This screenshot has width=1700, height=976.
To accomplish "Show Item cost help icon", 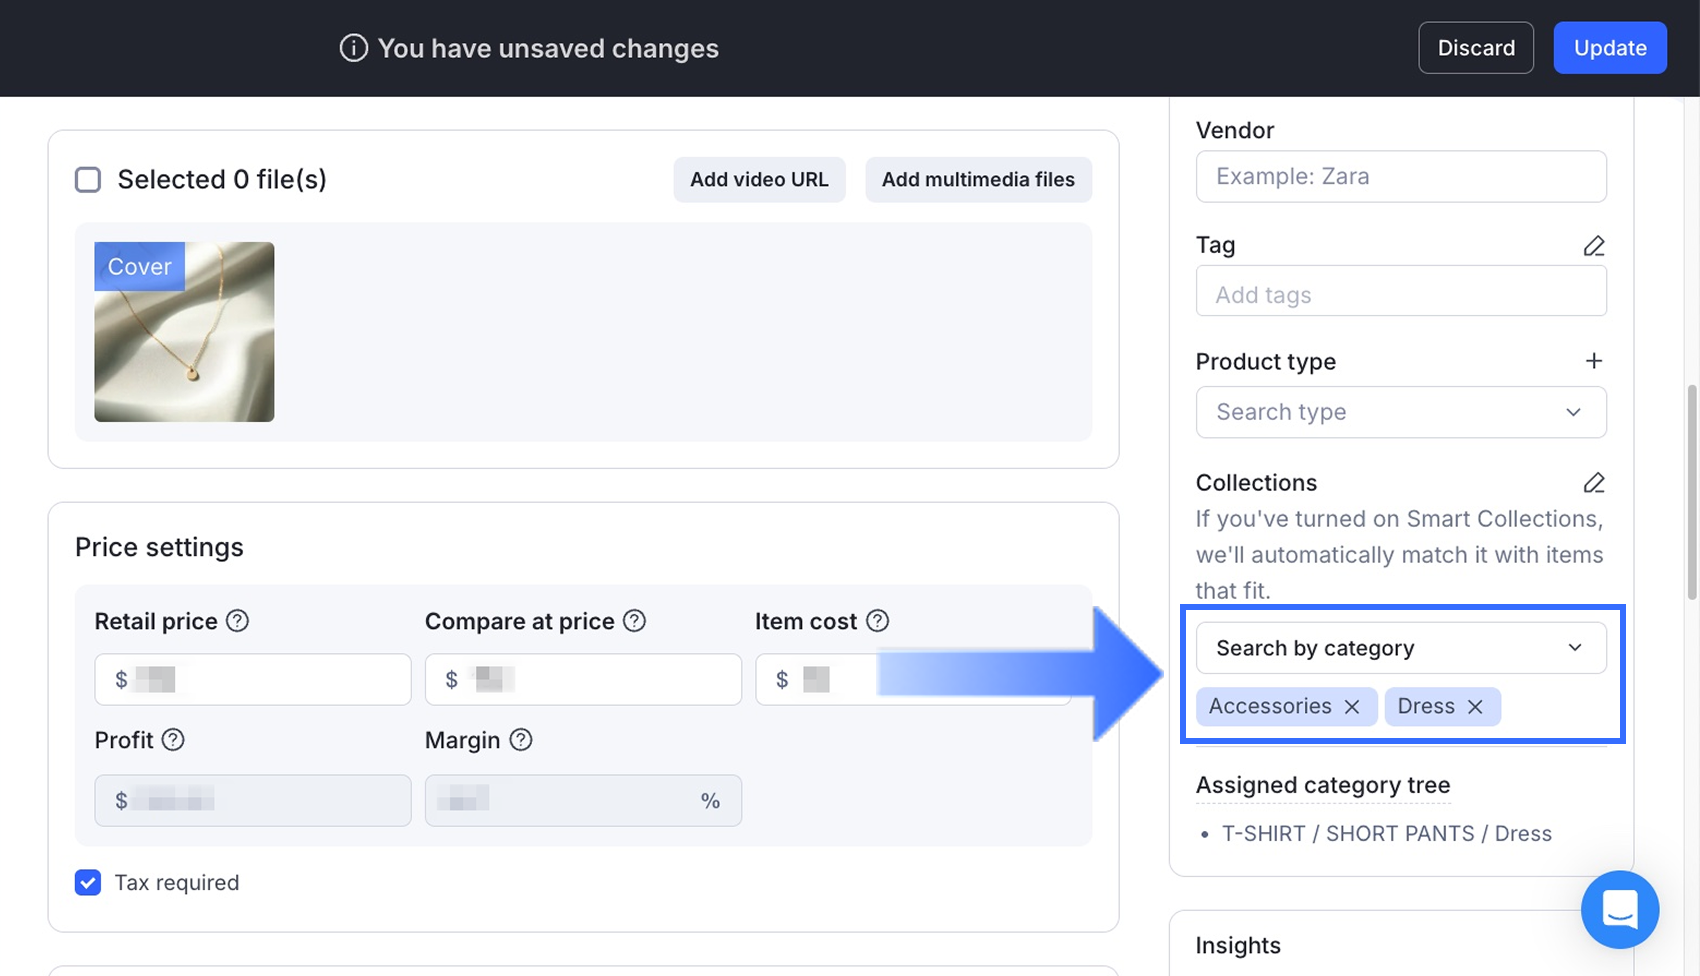I will (x=877, y=621).
